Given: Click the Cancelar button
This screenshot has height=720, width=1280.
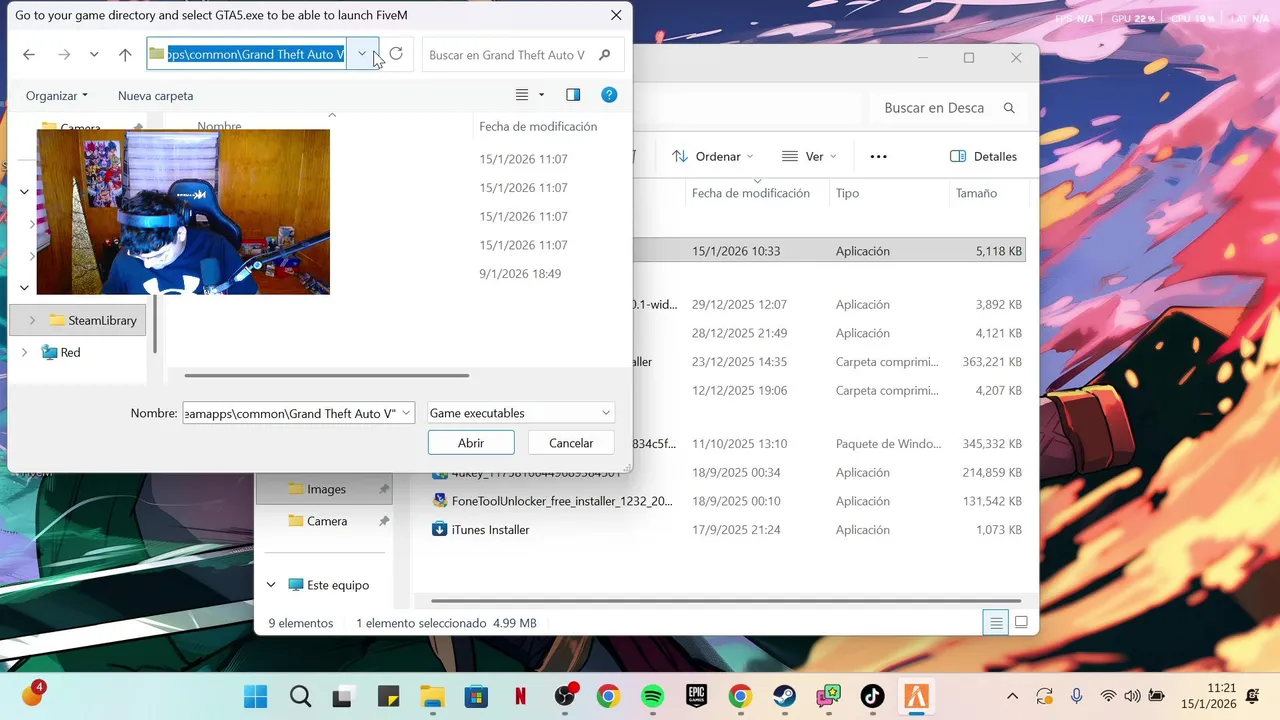Looking at the screenshot, I should click(571, 443).
